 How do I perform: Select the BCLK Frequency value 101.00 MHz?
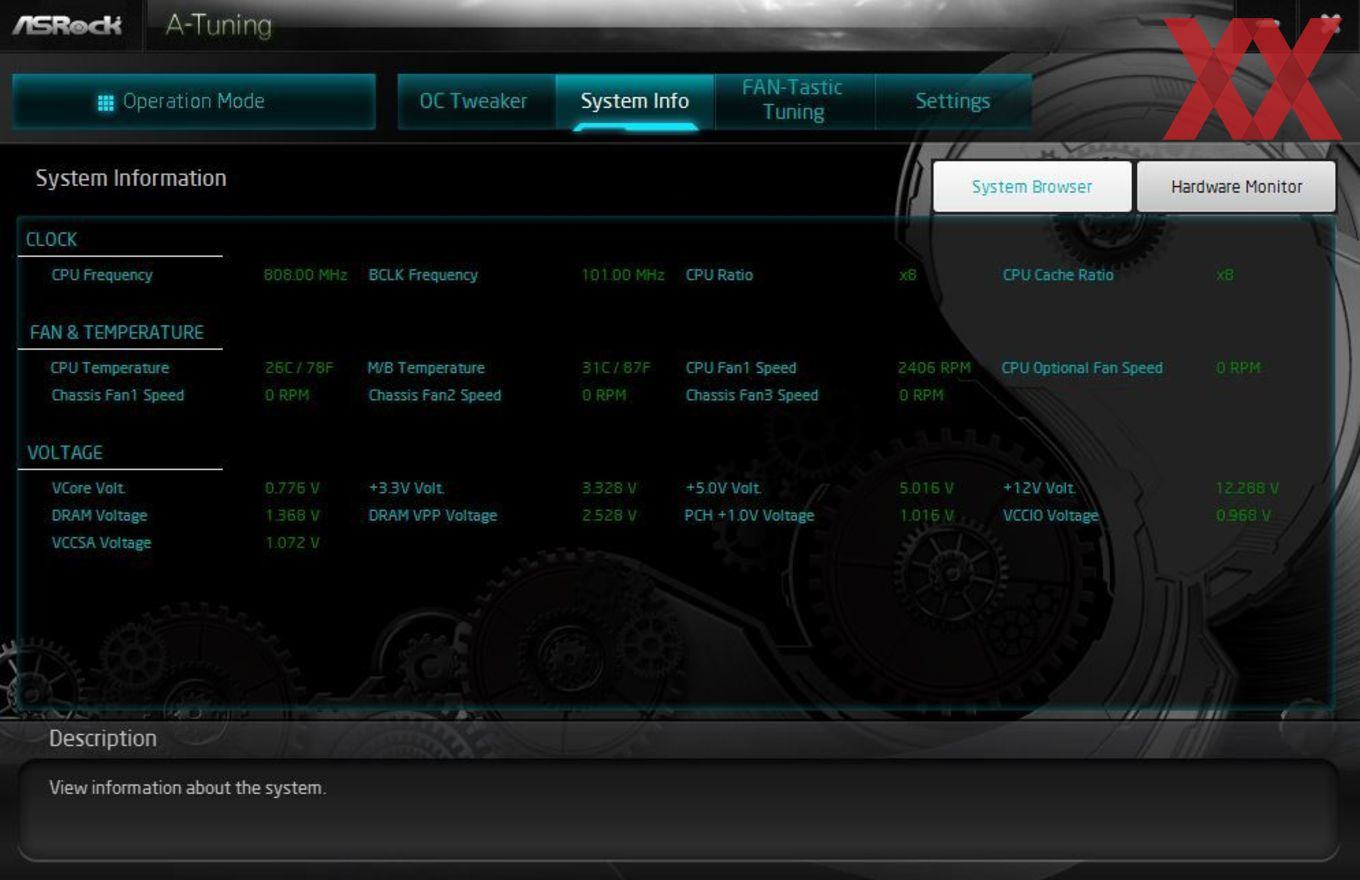pos(623,275)
